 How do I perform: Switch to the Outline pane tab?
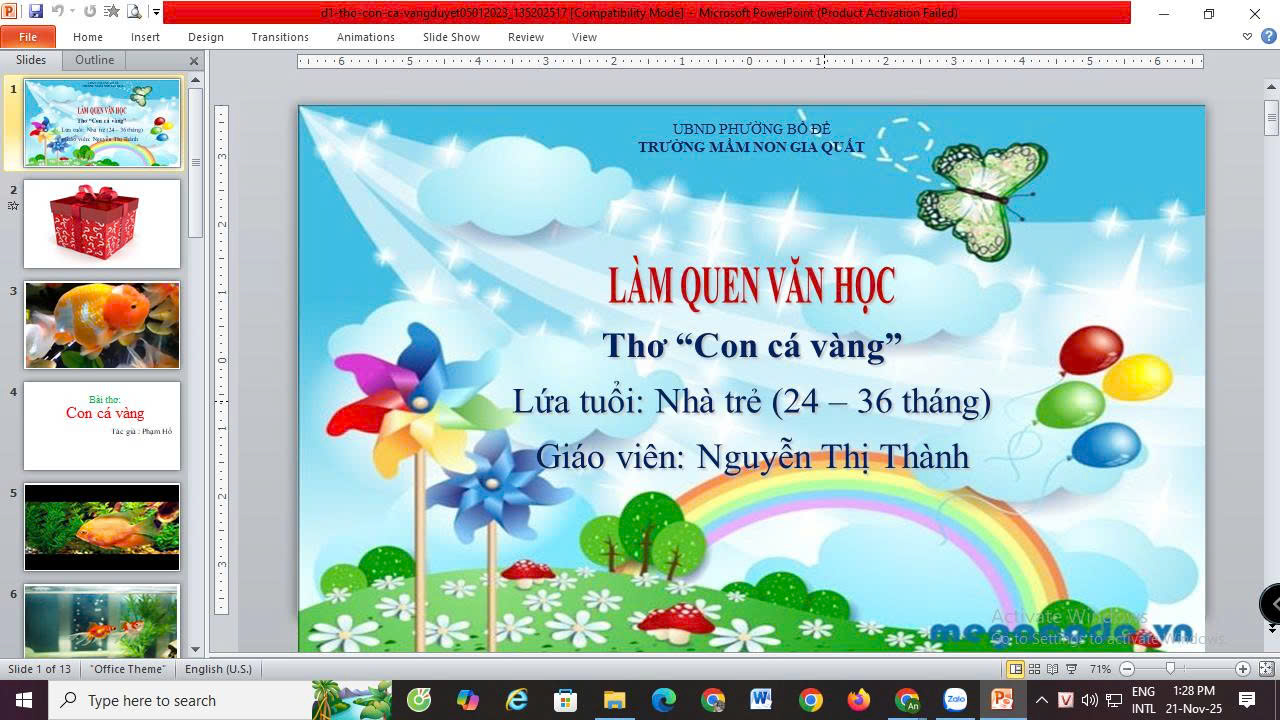[x=94, y=60]
